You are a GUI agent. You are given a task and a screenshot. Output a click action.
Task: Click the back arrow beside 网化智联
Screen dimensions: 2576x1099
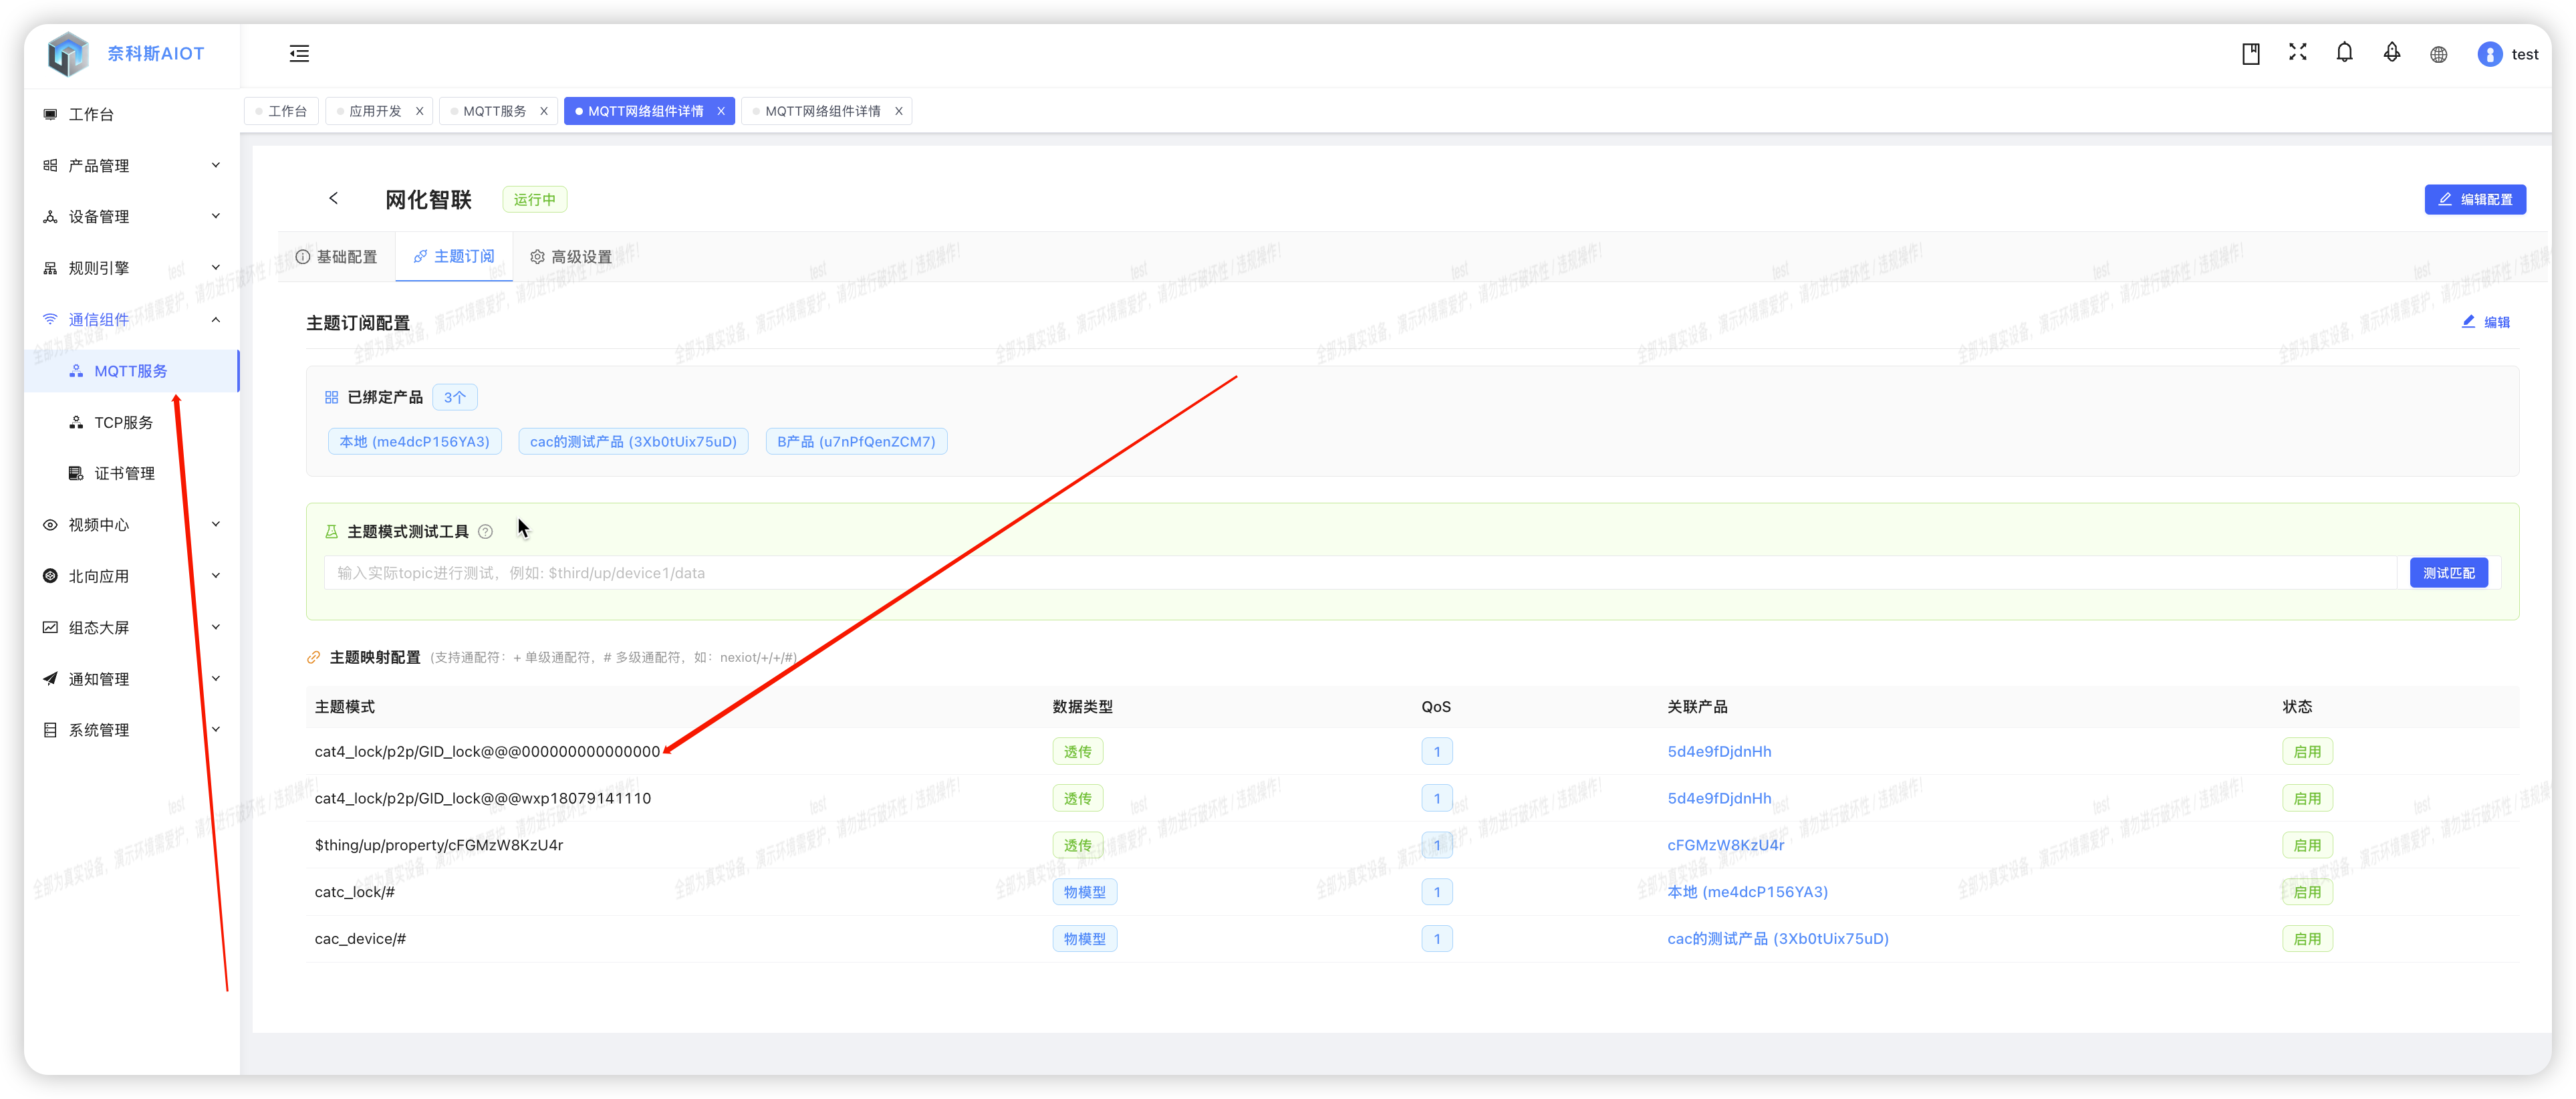334,199
